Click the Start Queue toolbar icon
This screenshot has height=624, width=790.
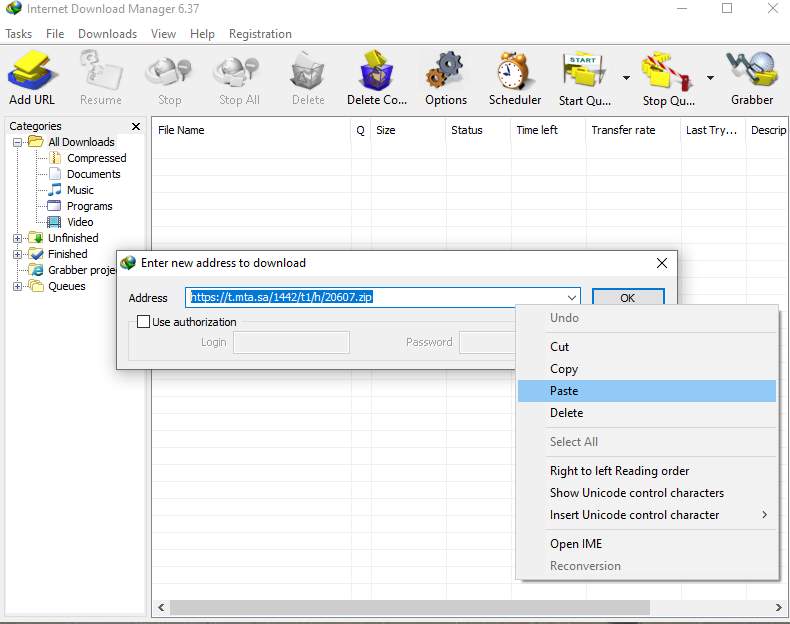click(x=584, y=77)
